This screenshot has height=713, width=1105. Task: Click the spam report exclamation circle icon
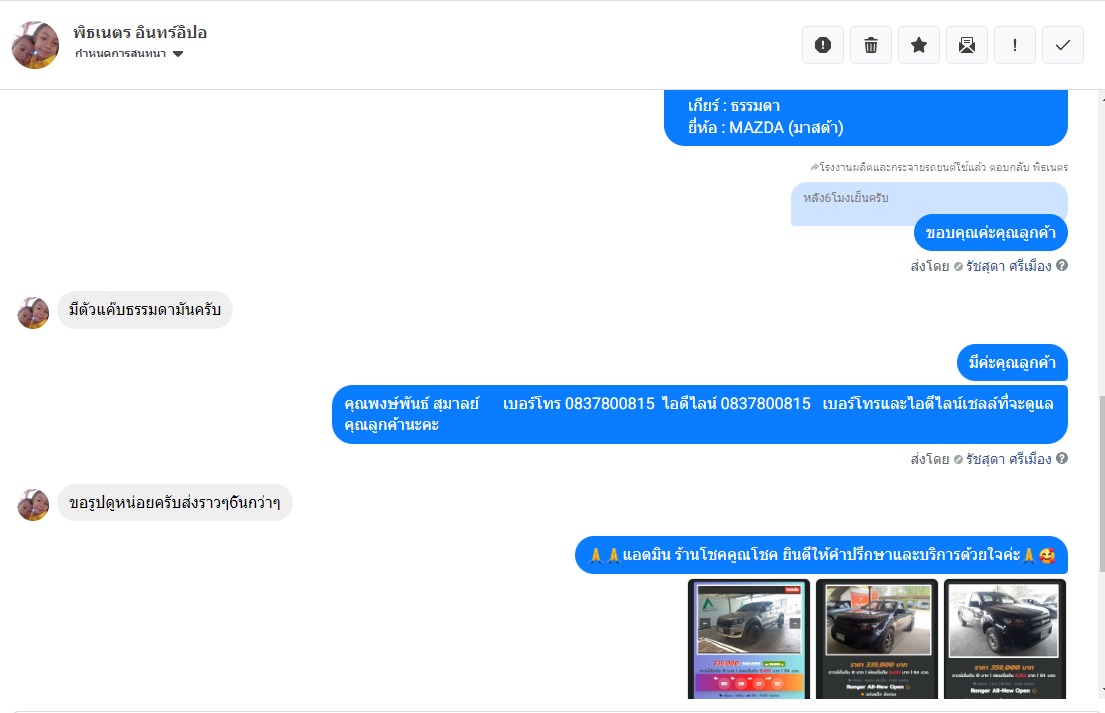tap(822, 45)
